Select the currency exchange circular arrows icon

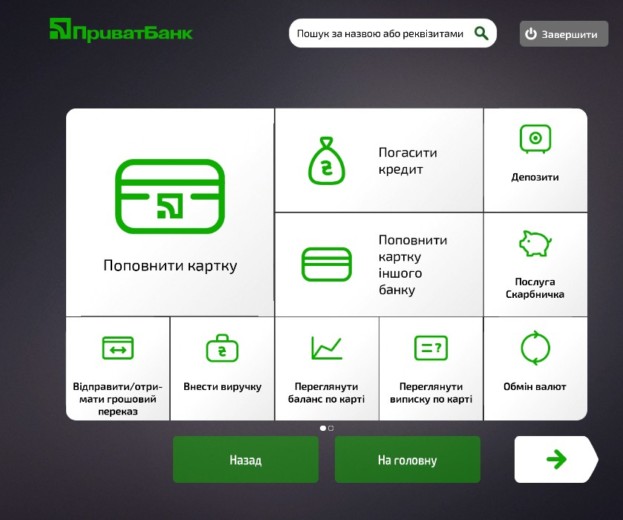tap(535, 348)
